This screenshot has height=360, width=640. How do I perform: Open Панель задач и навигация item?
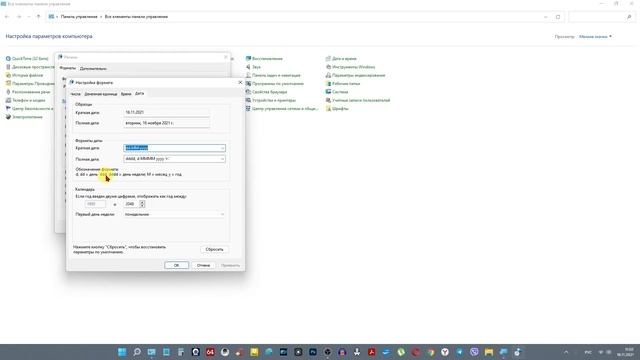click(273, 75)
